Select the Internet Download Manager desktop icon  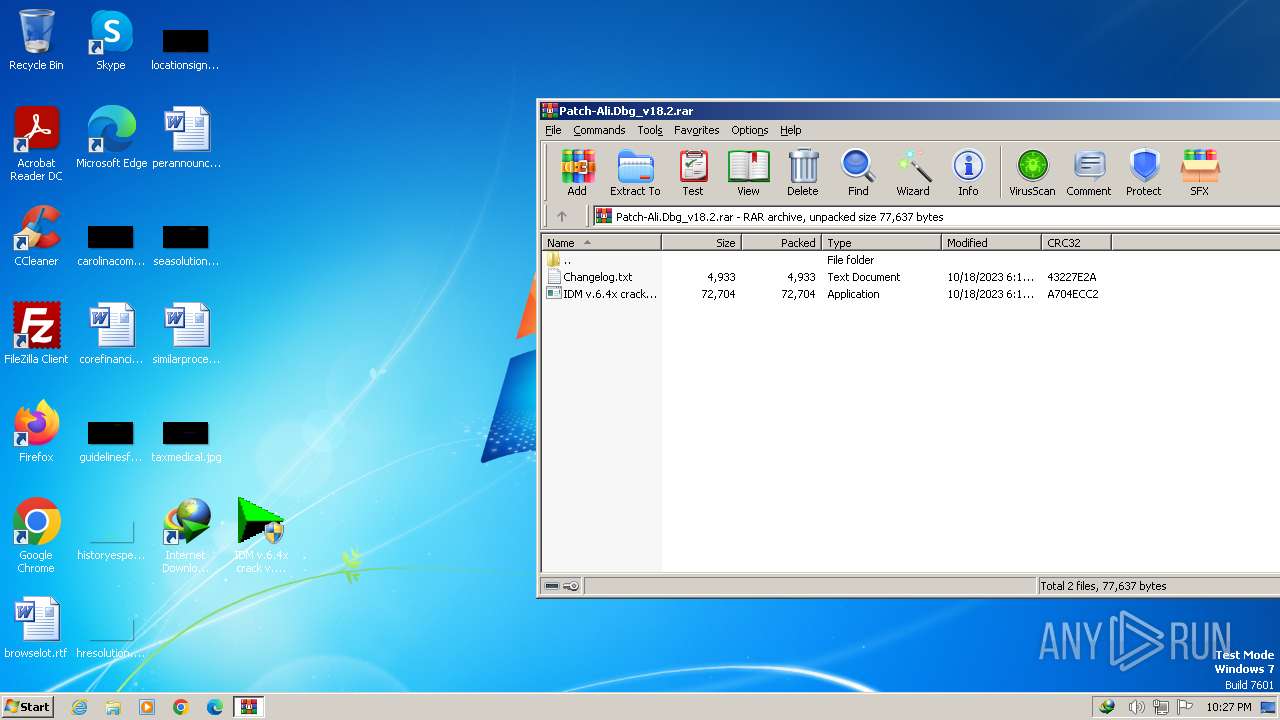coord(186,536)
